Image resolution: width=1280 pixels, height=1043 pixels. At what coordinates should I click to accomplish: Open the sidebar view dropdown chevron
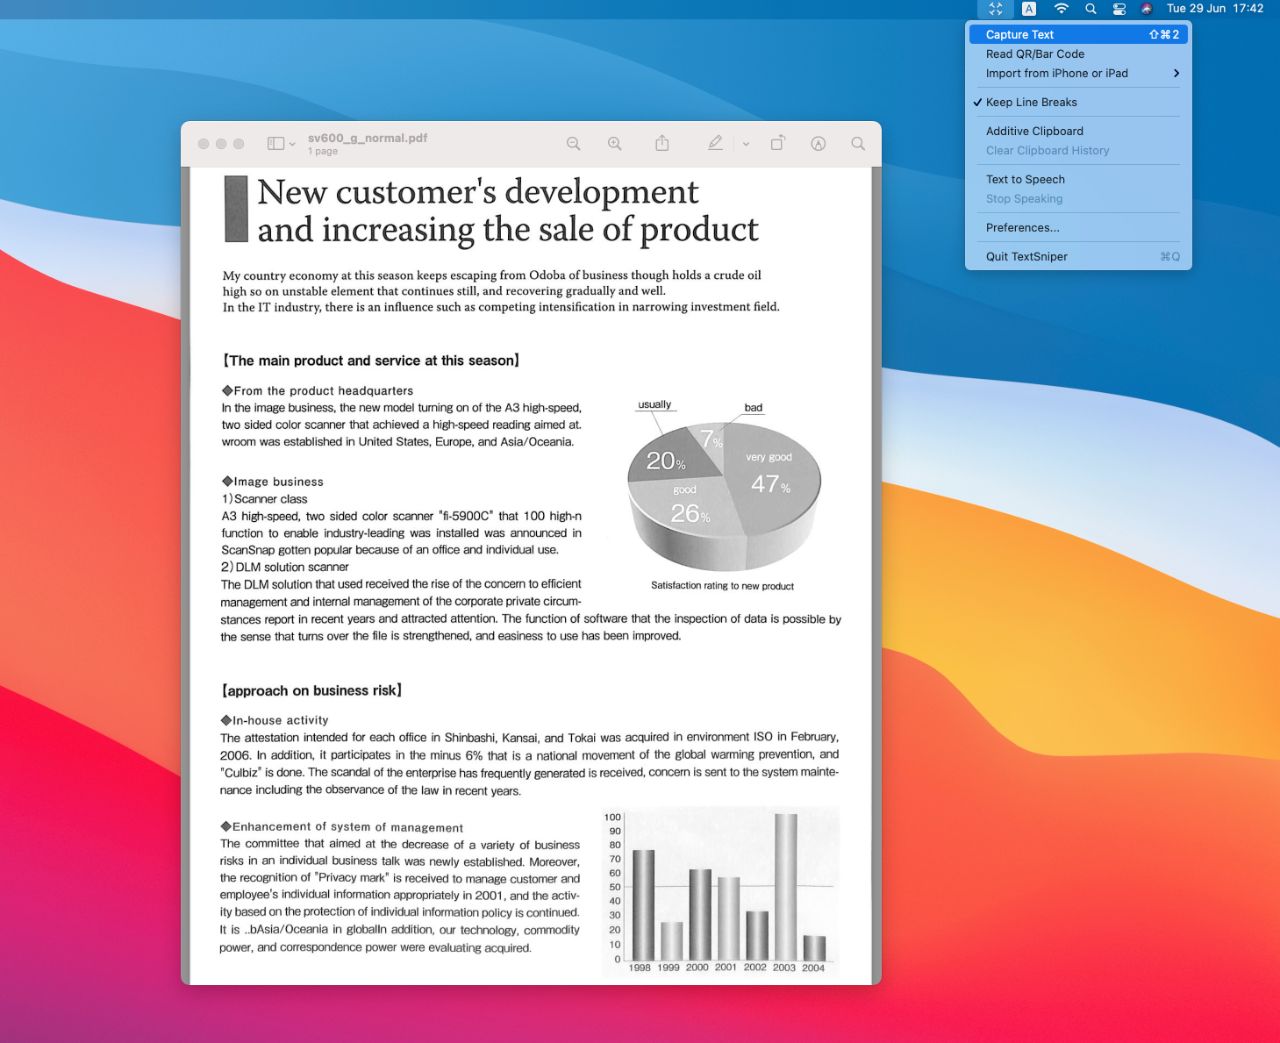tap(292, 144)
